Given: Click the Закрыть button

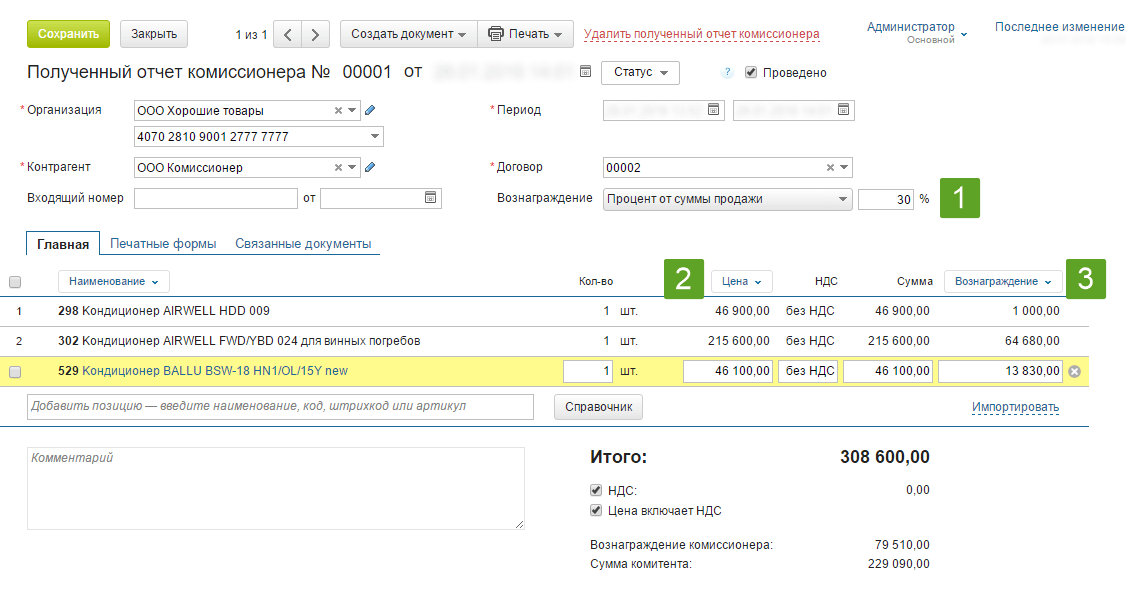Looking at the screenshot, I should (x=154, y=34).
